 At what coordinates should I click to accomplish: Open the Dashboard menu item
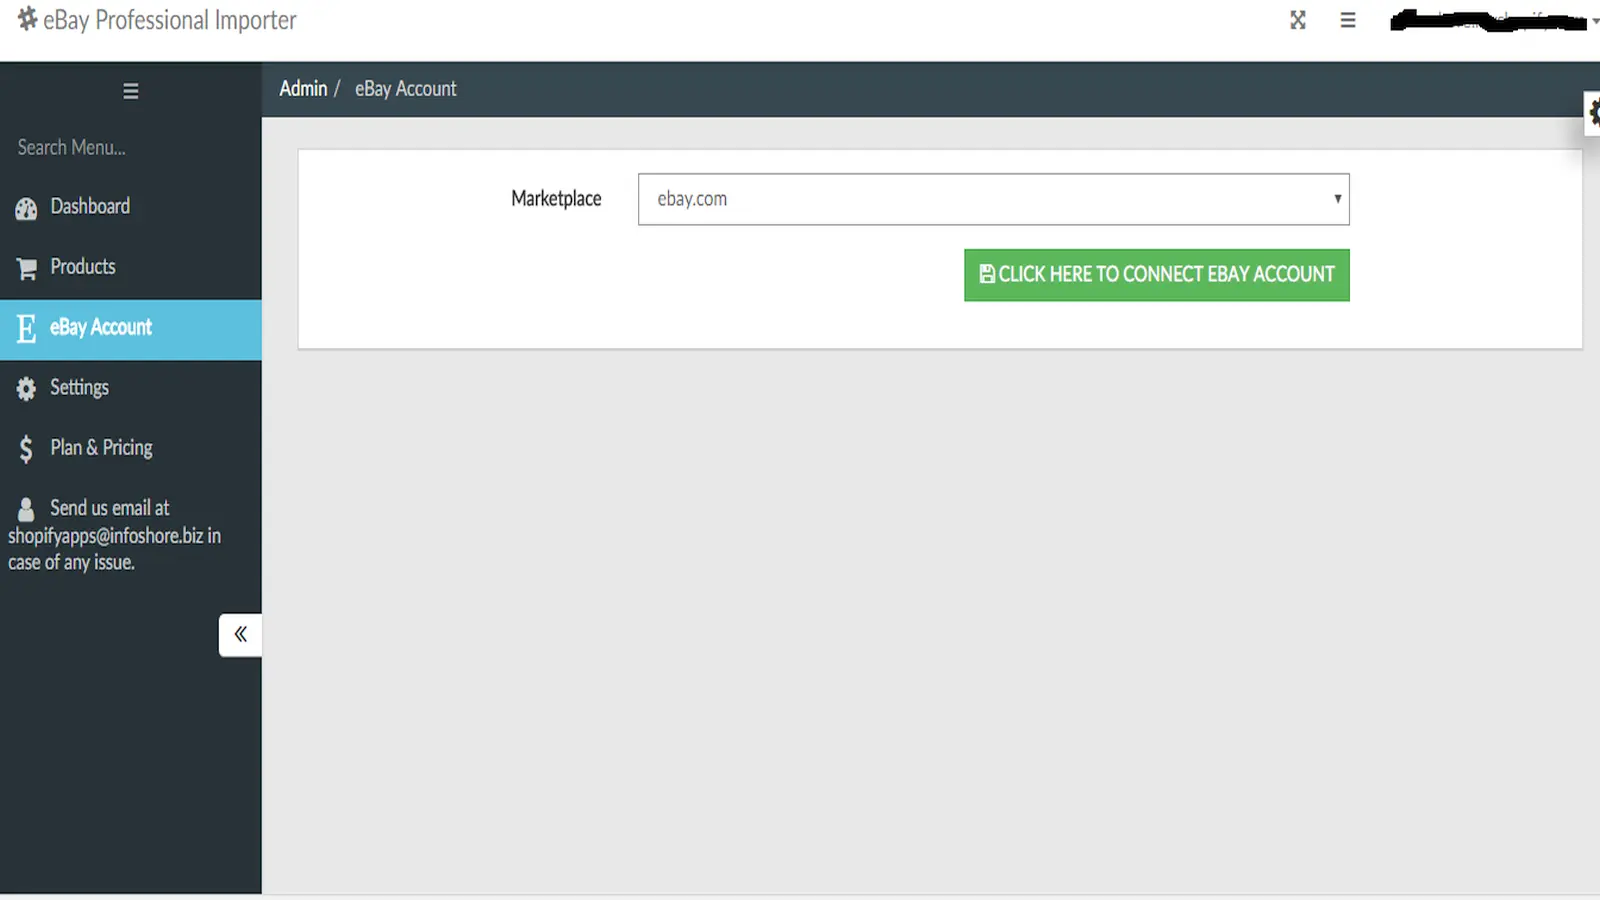(x=131, y=207)
